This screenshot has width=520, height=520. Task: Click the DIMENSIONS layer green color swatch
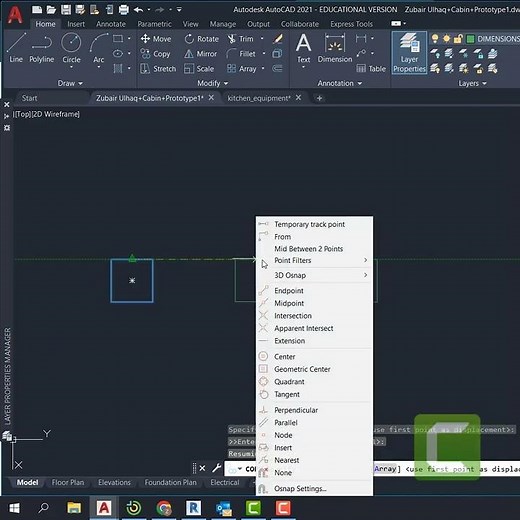point(470,39)
